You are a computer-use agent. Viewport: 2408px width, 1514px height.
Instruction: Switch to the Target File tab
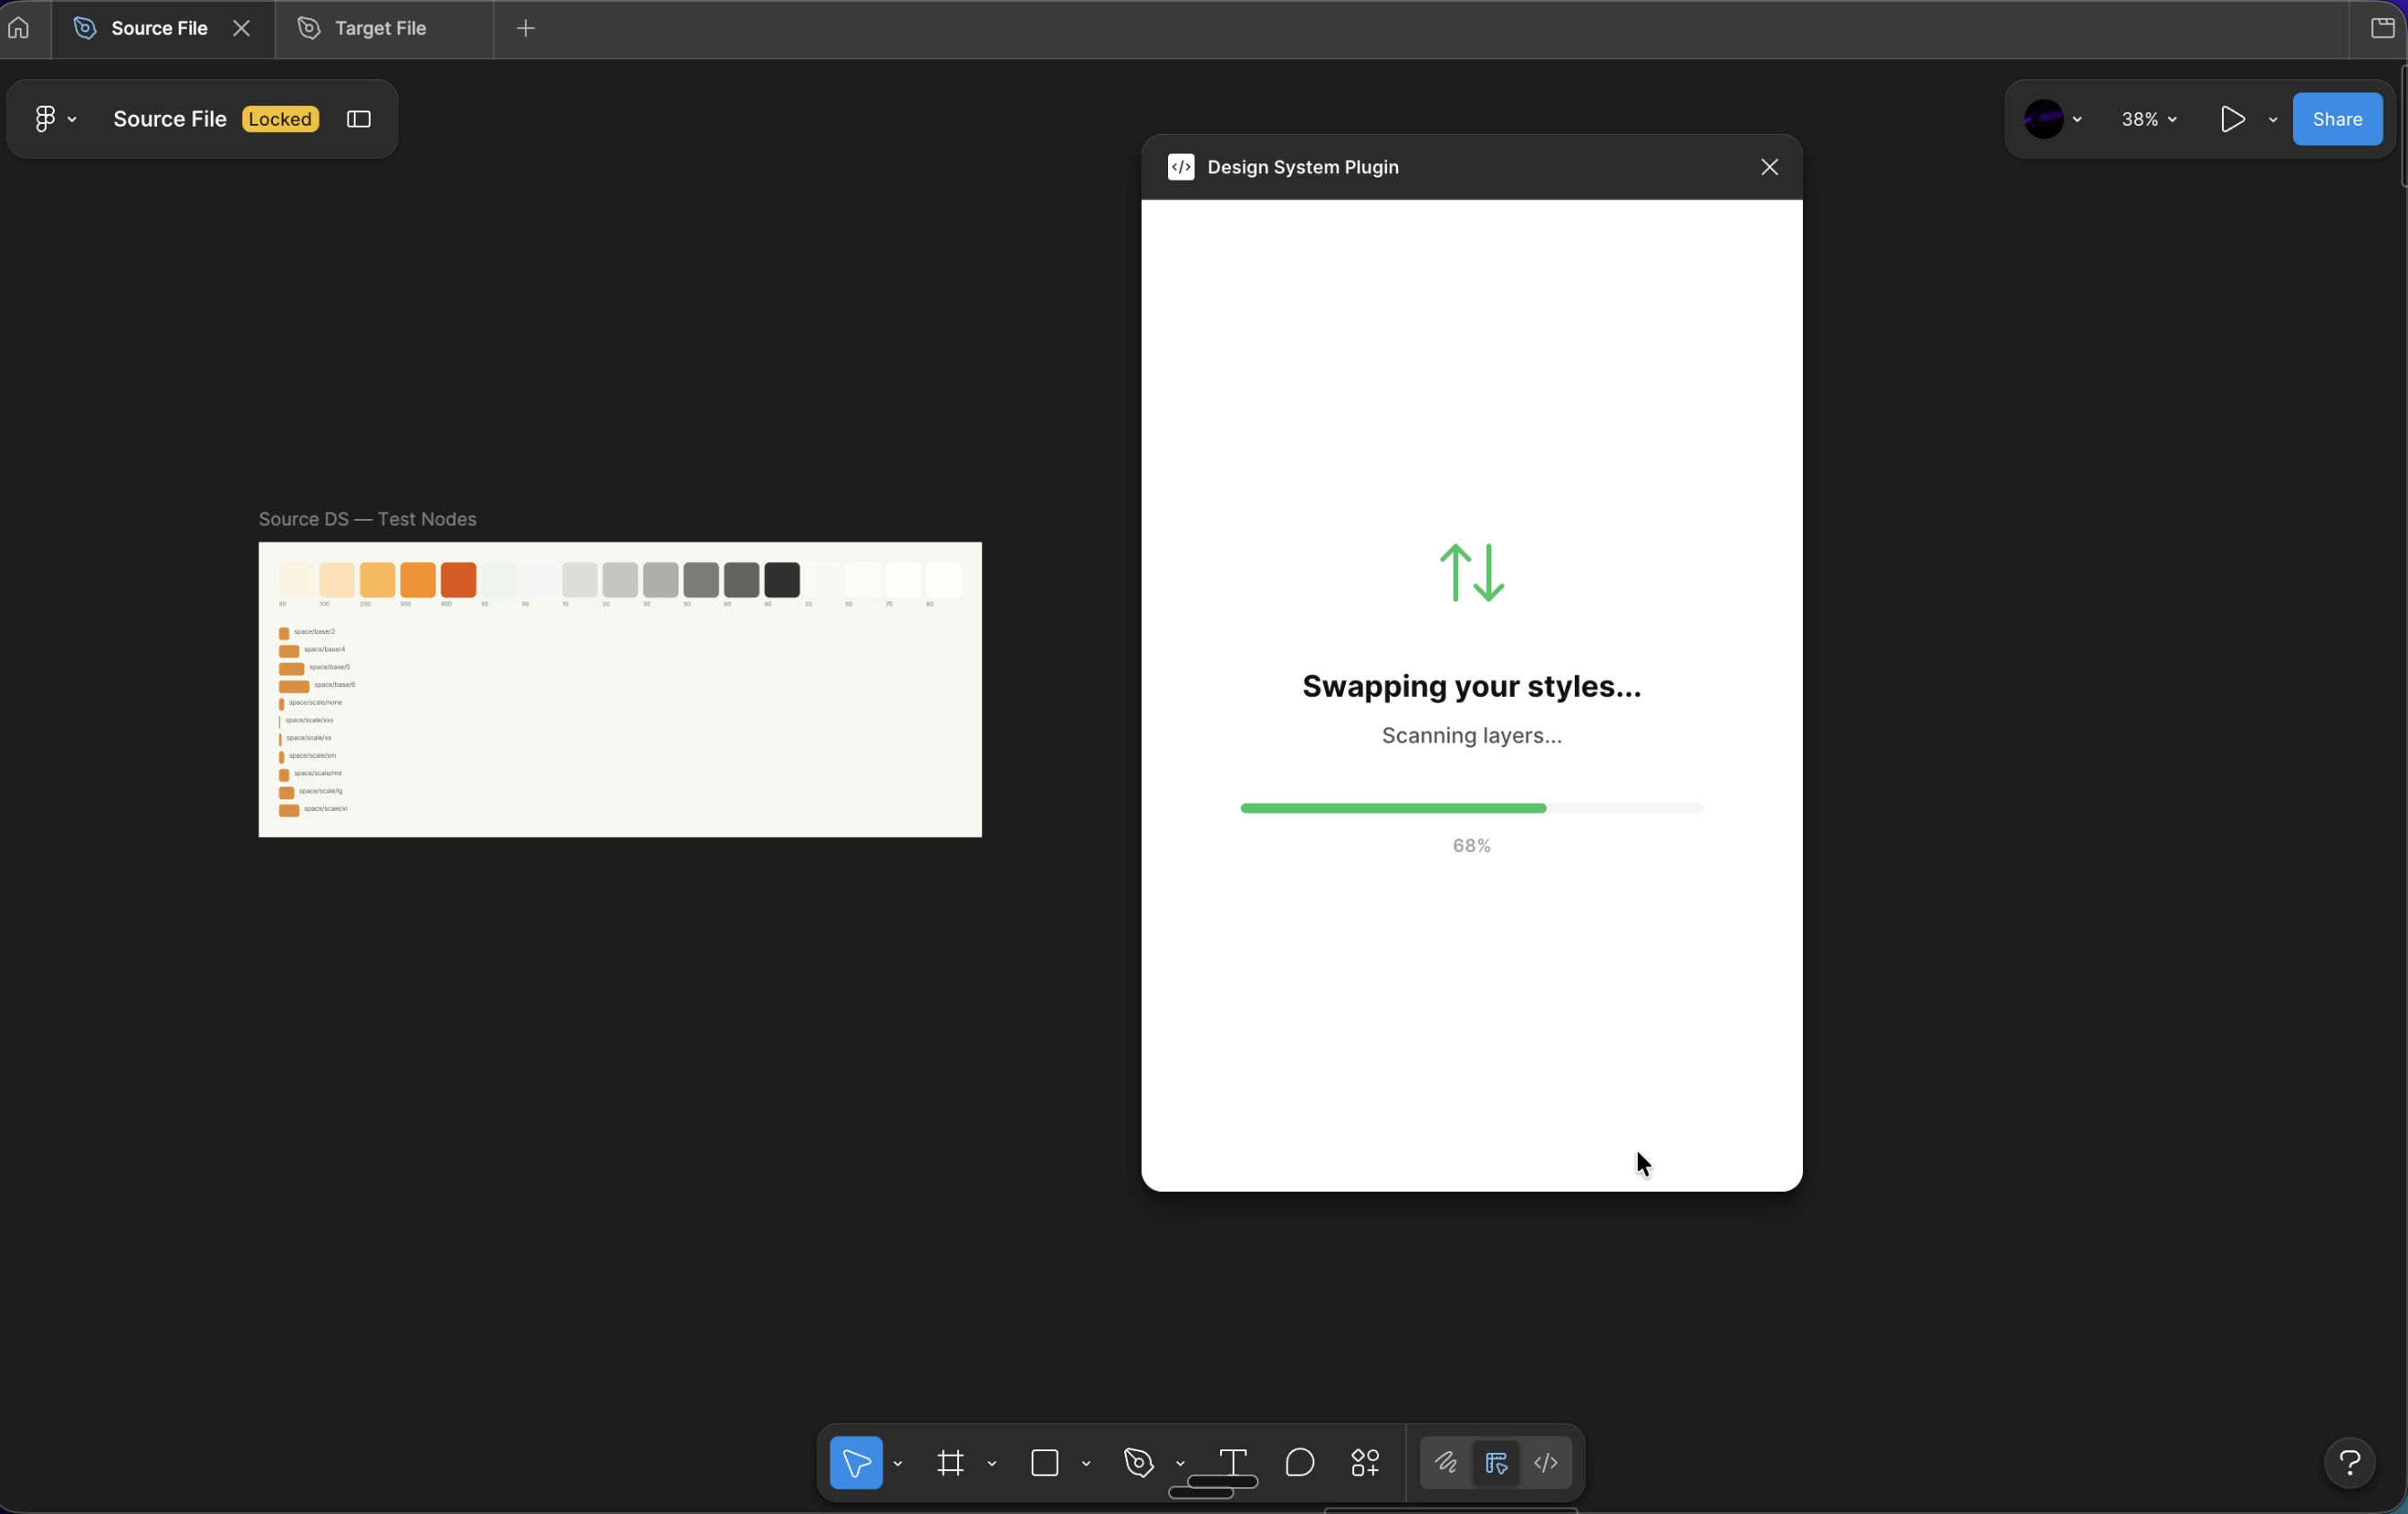(x=385, y=29)
